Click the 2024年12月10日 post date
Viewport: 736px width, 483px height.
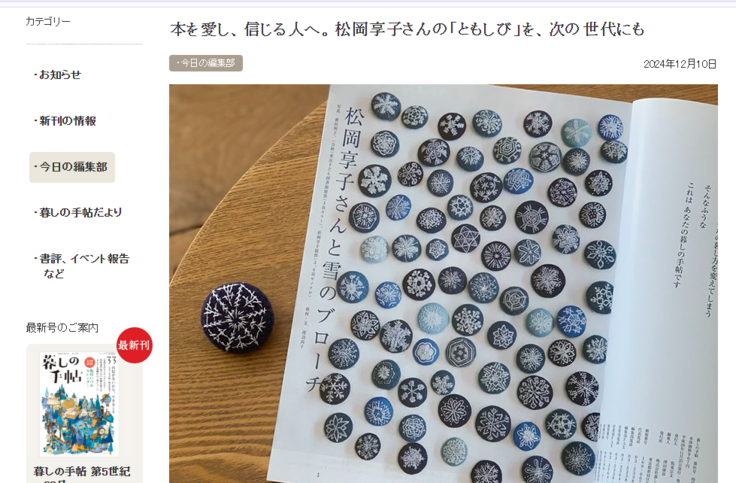pos(680,64)
